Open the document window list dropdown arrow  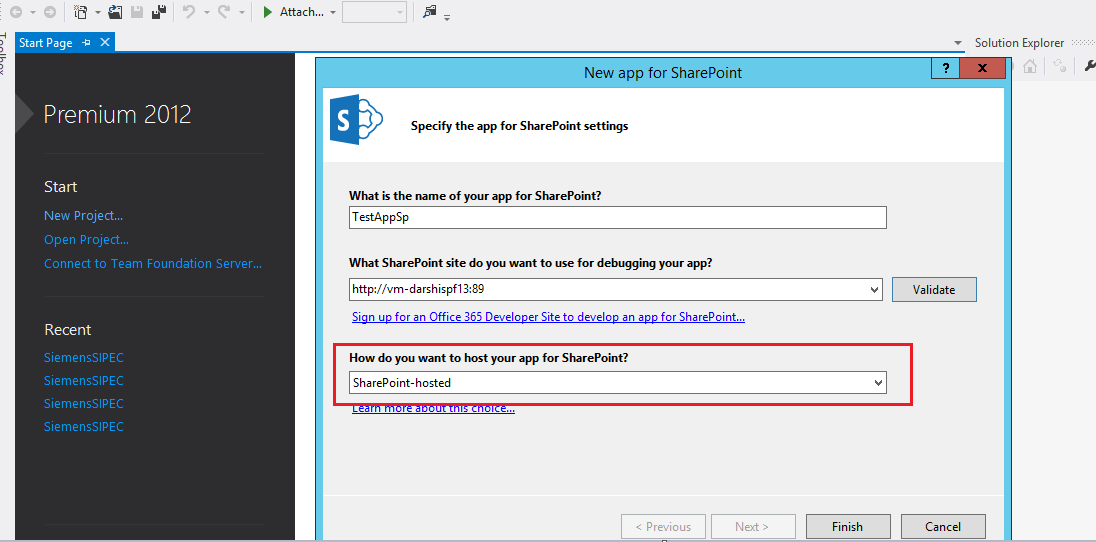(958, 43)
